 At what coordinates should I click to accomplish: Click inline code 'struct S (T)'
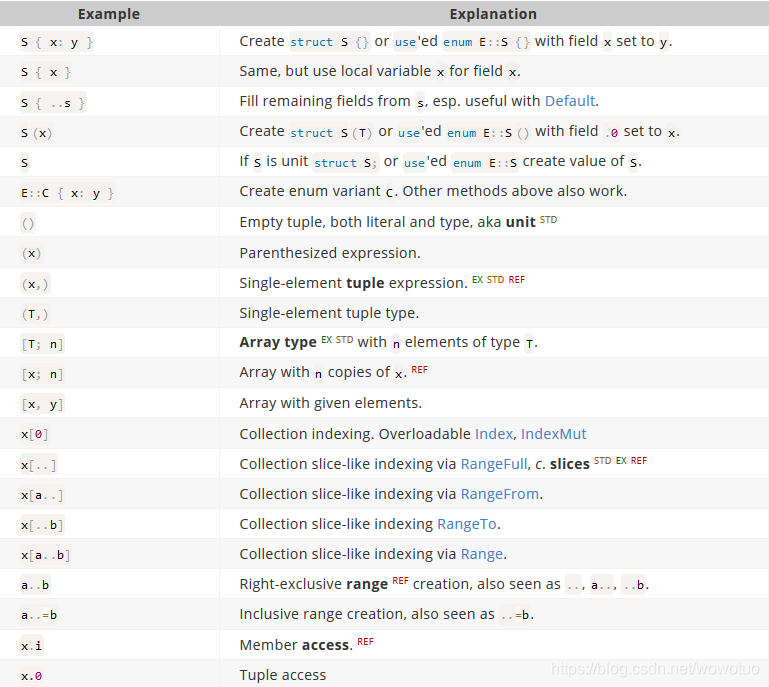331,133
